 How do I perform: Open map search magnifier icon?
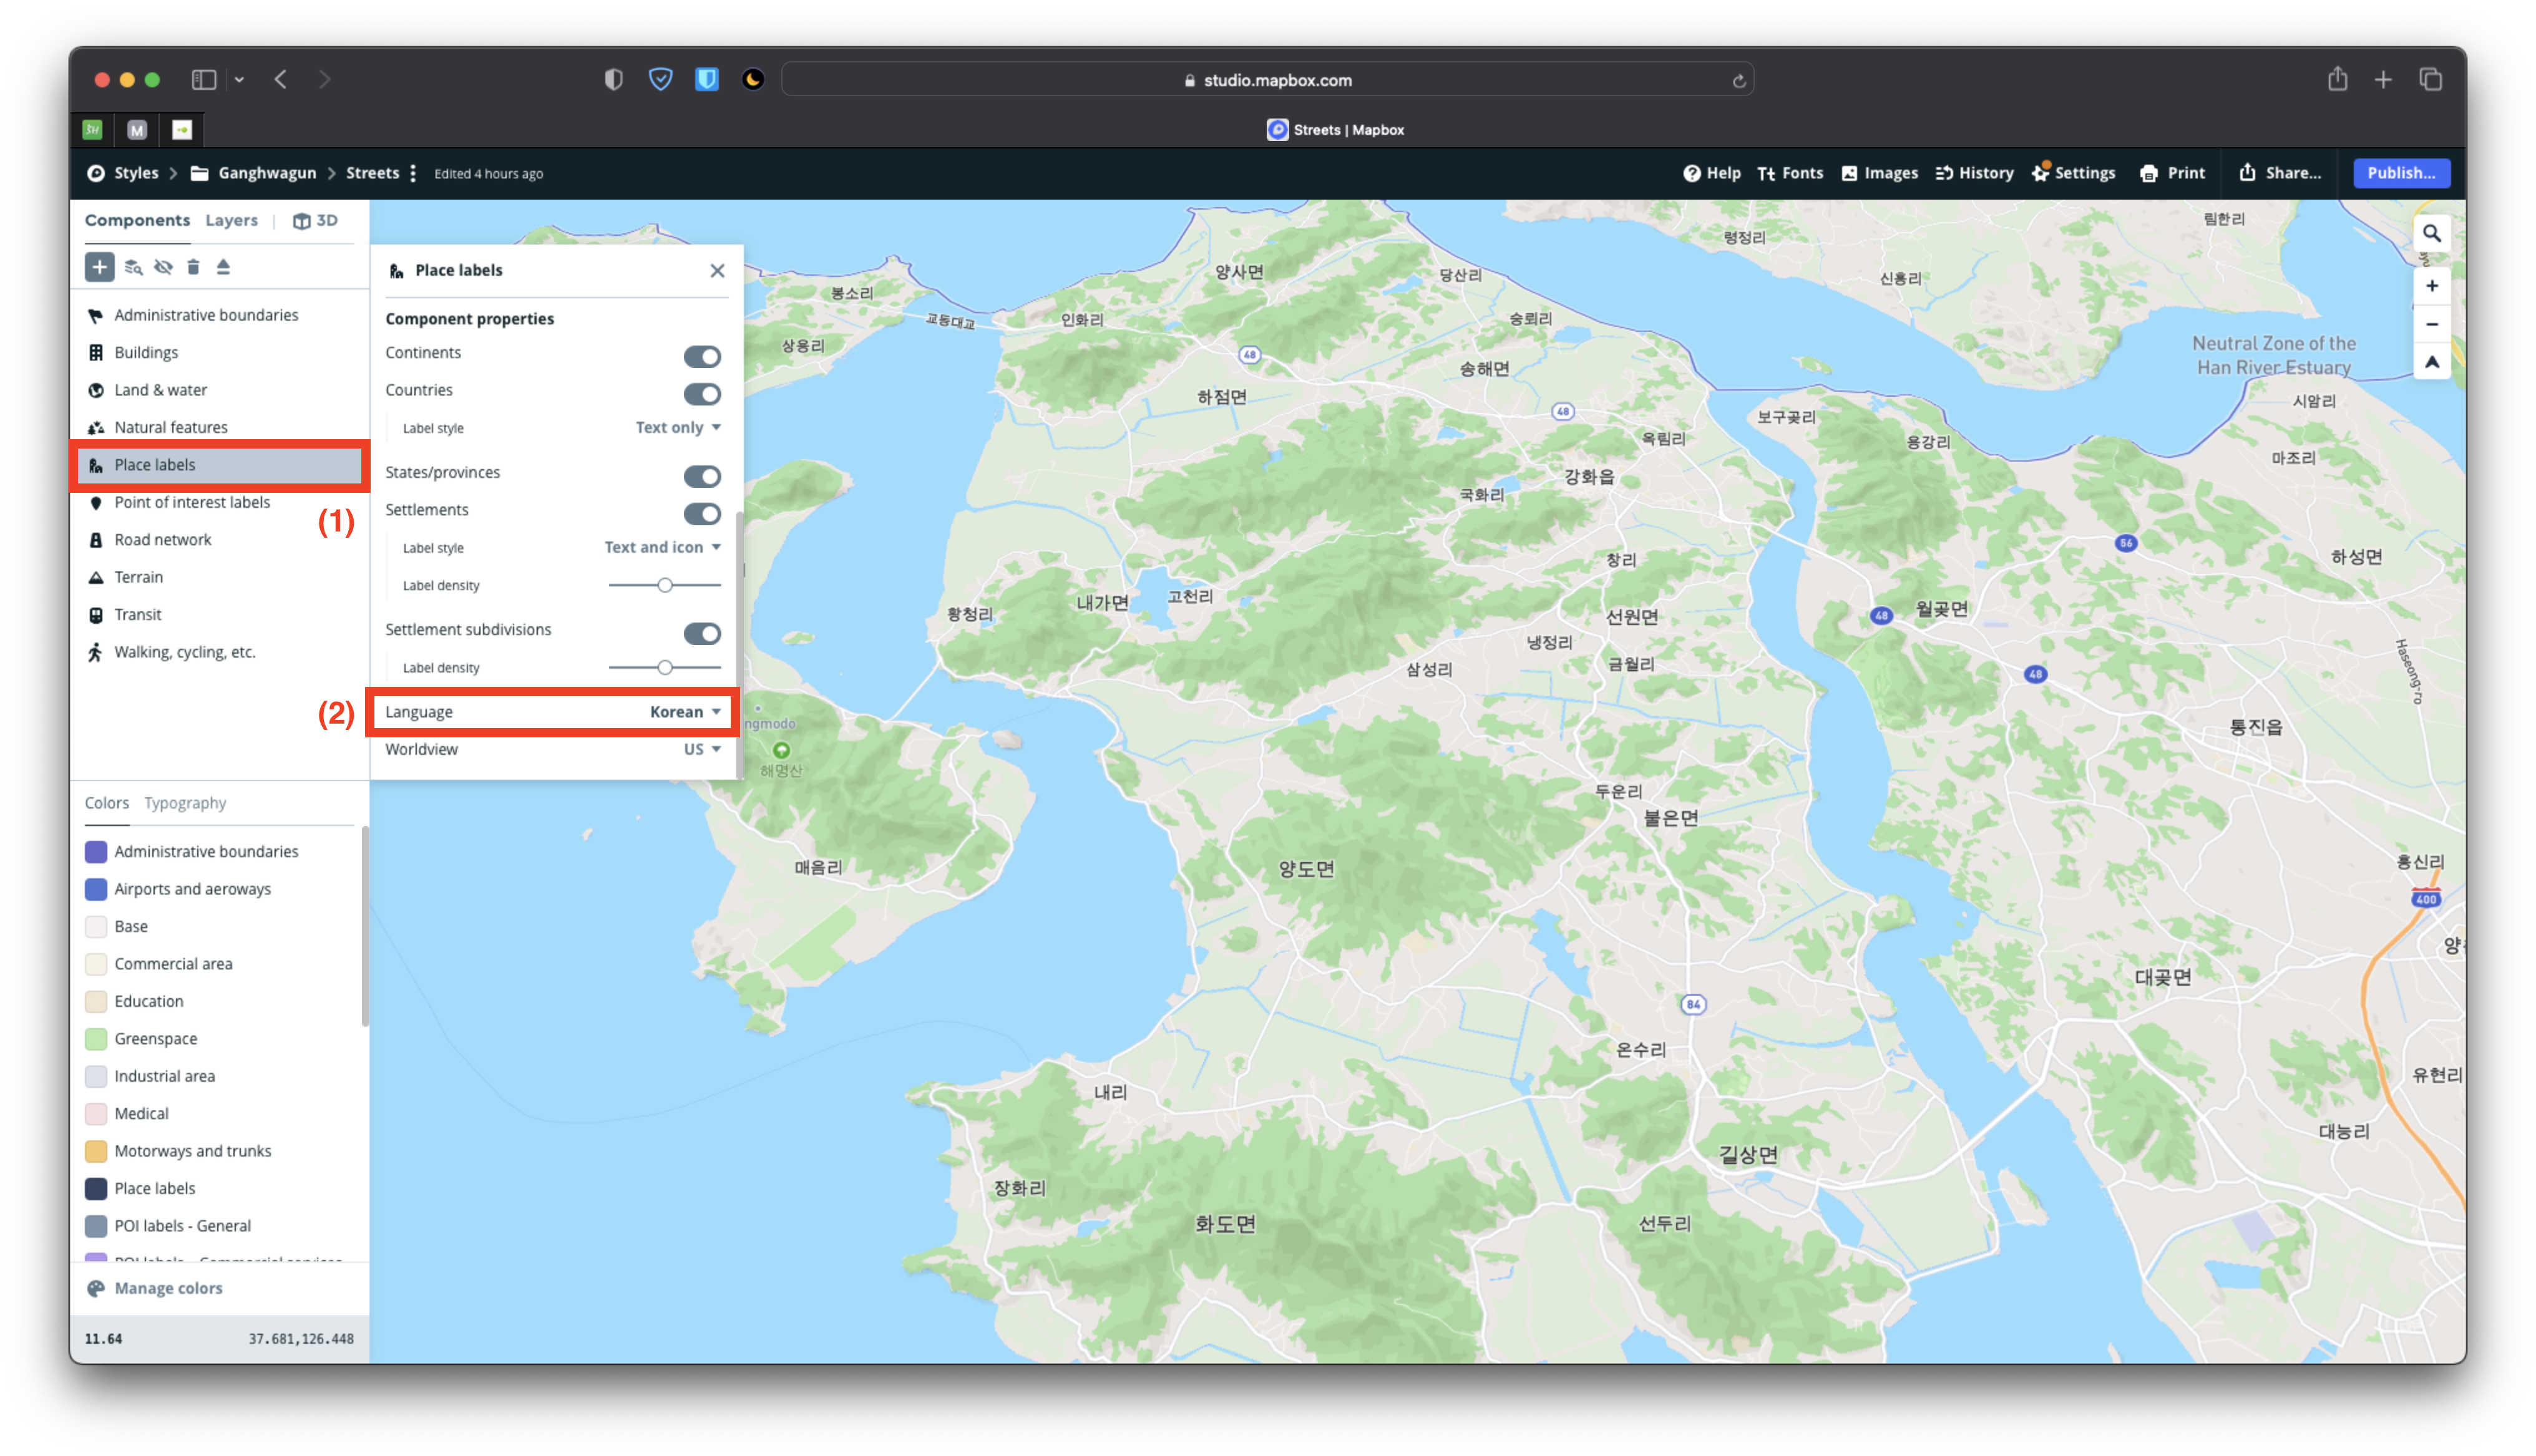pyautogui.click(x=2431, y=234)
